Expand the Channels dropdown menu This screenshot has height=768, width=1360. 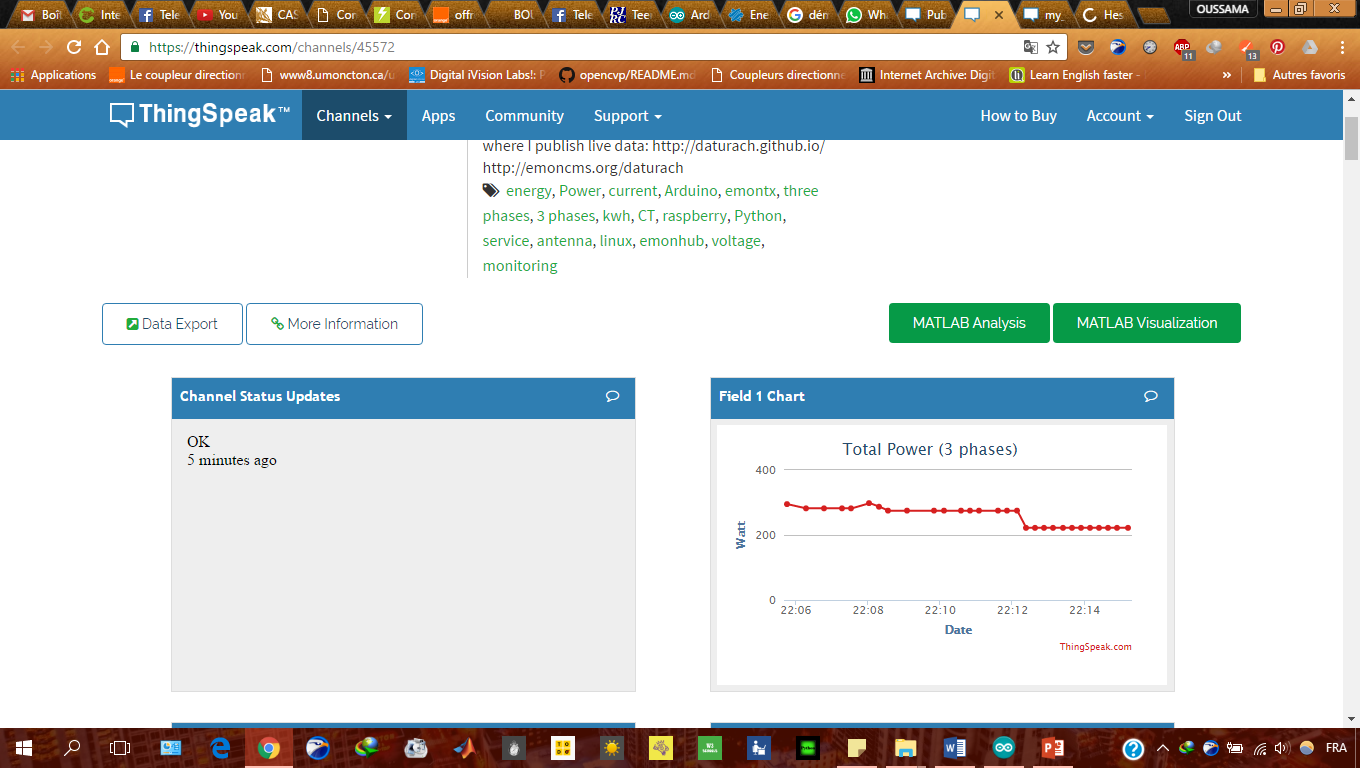pyautogui.click(x=354, y=116)
